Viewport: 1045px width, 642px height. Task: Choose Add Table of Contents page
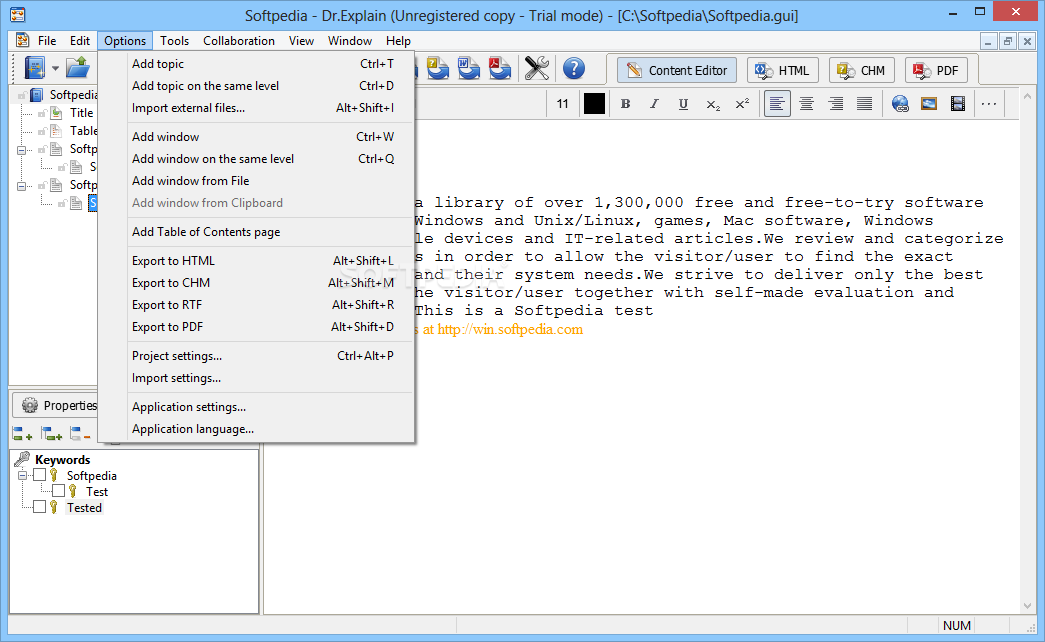(263, 232)
